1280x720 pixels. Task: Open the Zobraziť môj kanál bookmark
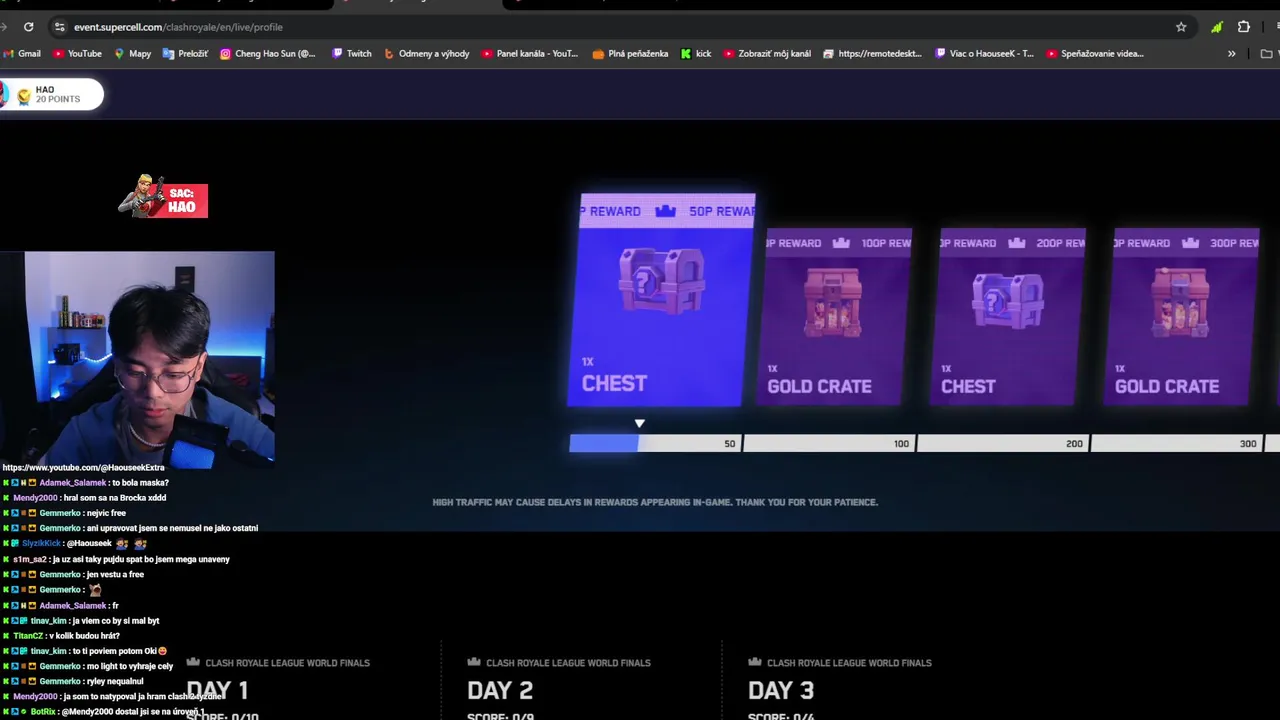[x=767, y=54]
